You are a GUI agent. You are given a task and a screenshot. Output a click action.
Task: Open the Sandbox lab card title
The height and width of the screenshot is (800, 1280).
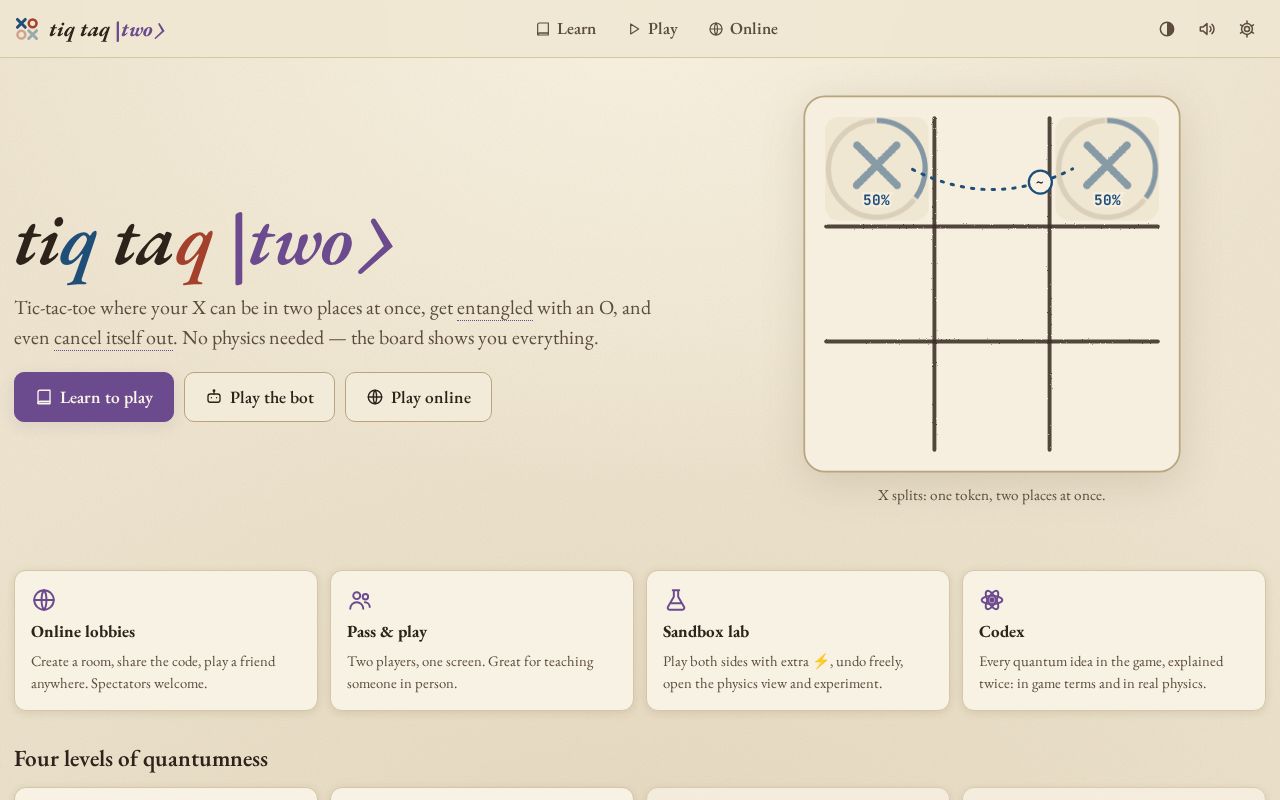coord(706,631)
